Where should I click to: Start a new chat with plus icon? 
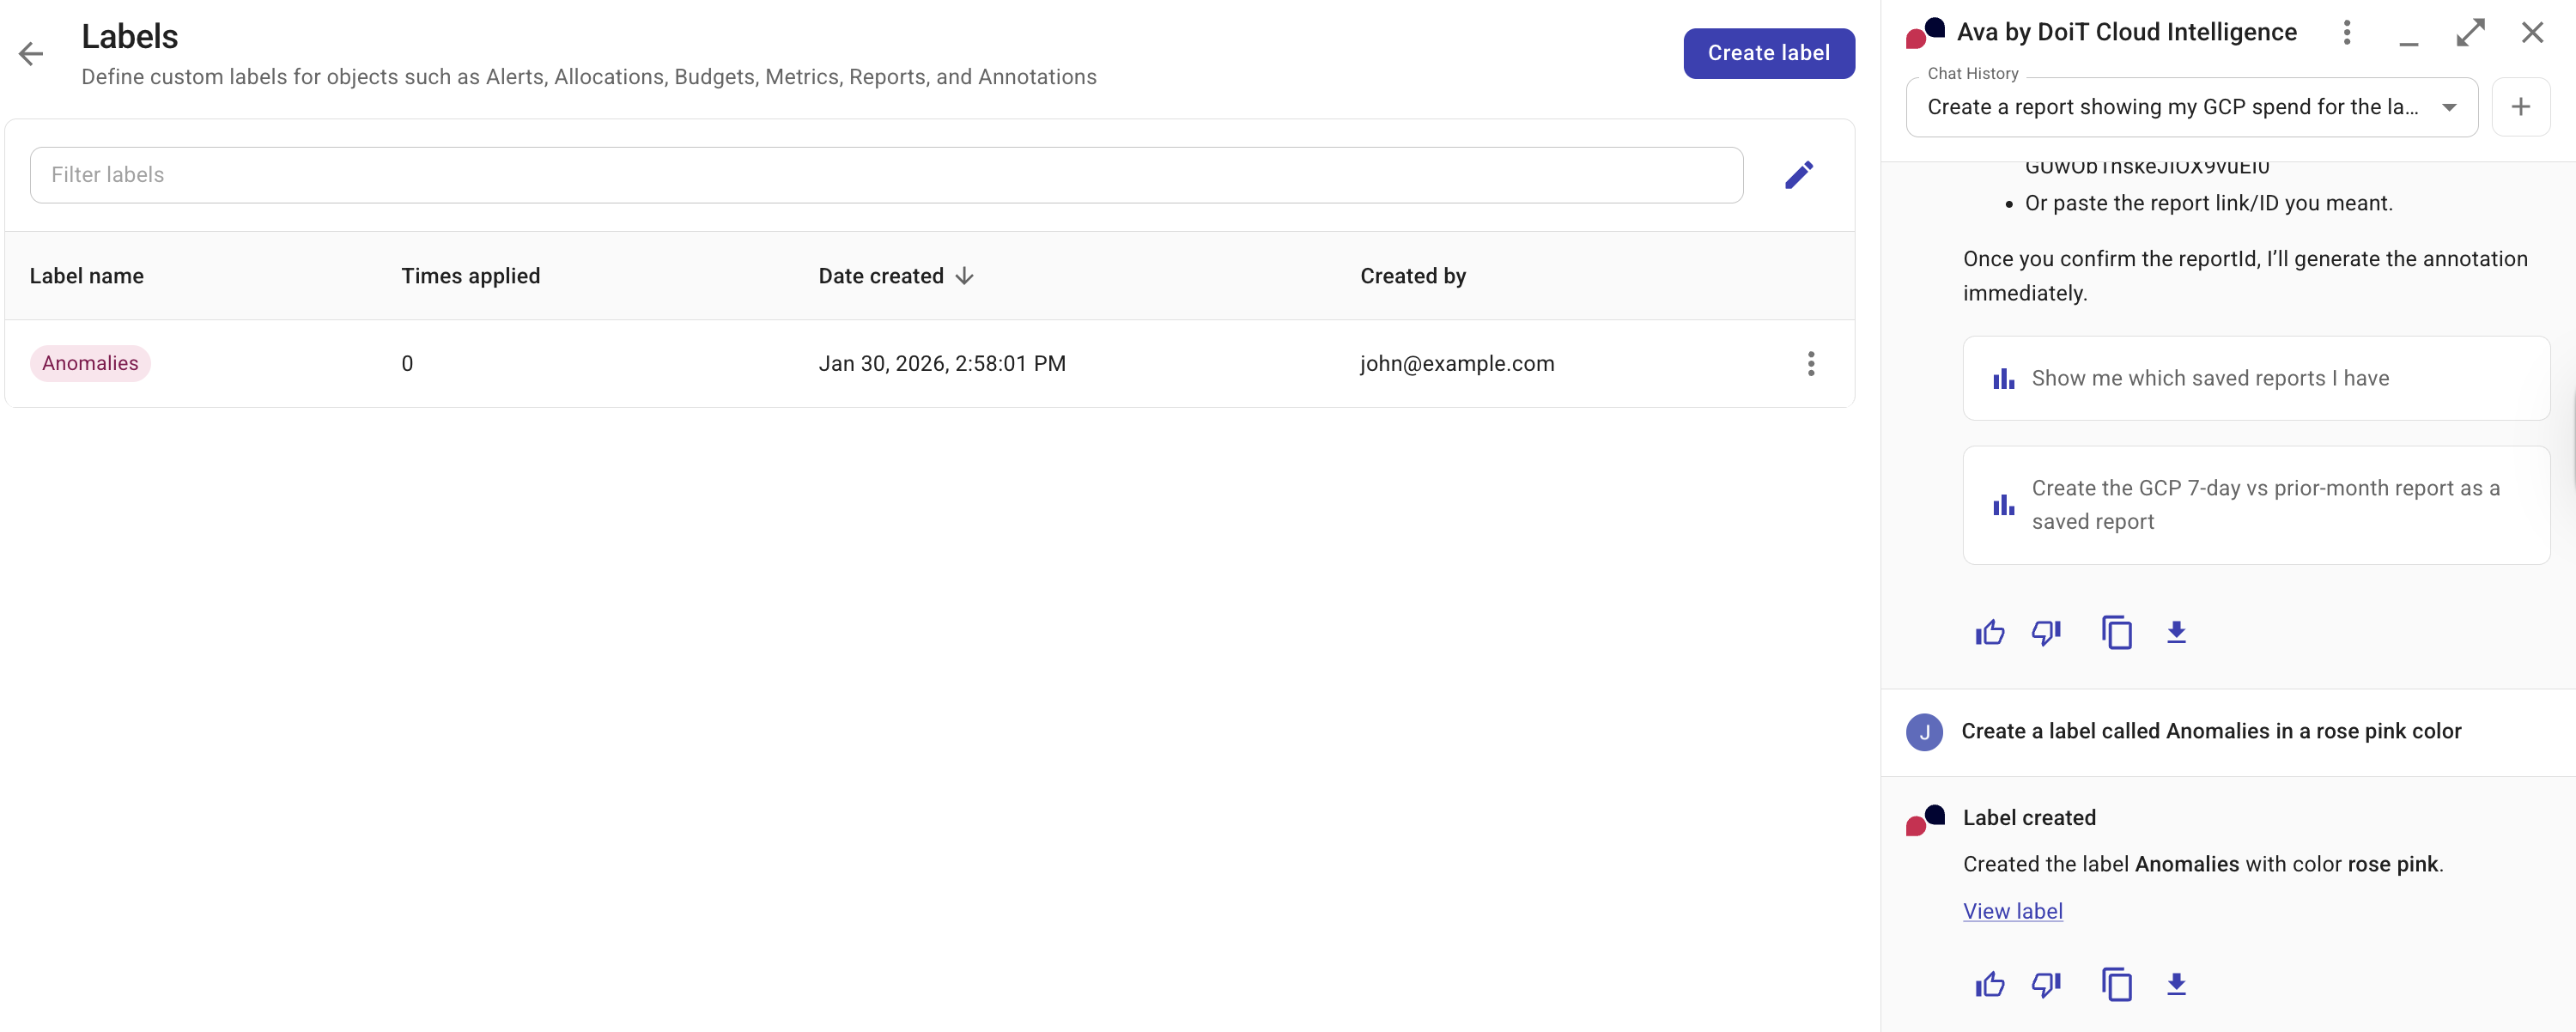[x=2520, y=107]
